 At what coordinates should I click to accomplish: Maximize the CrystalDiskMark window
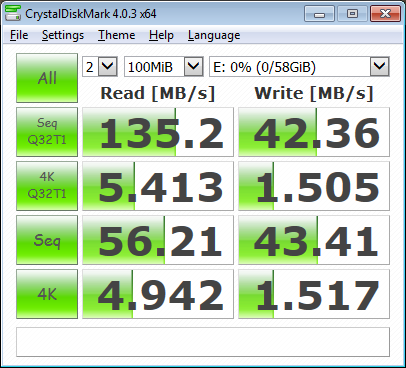pos(352,14)
